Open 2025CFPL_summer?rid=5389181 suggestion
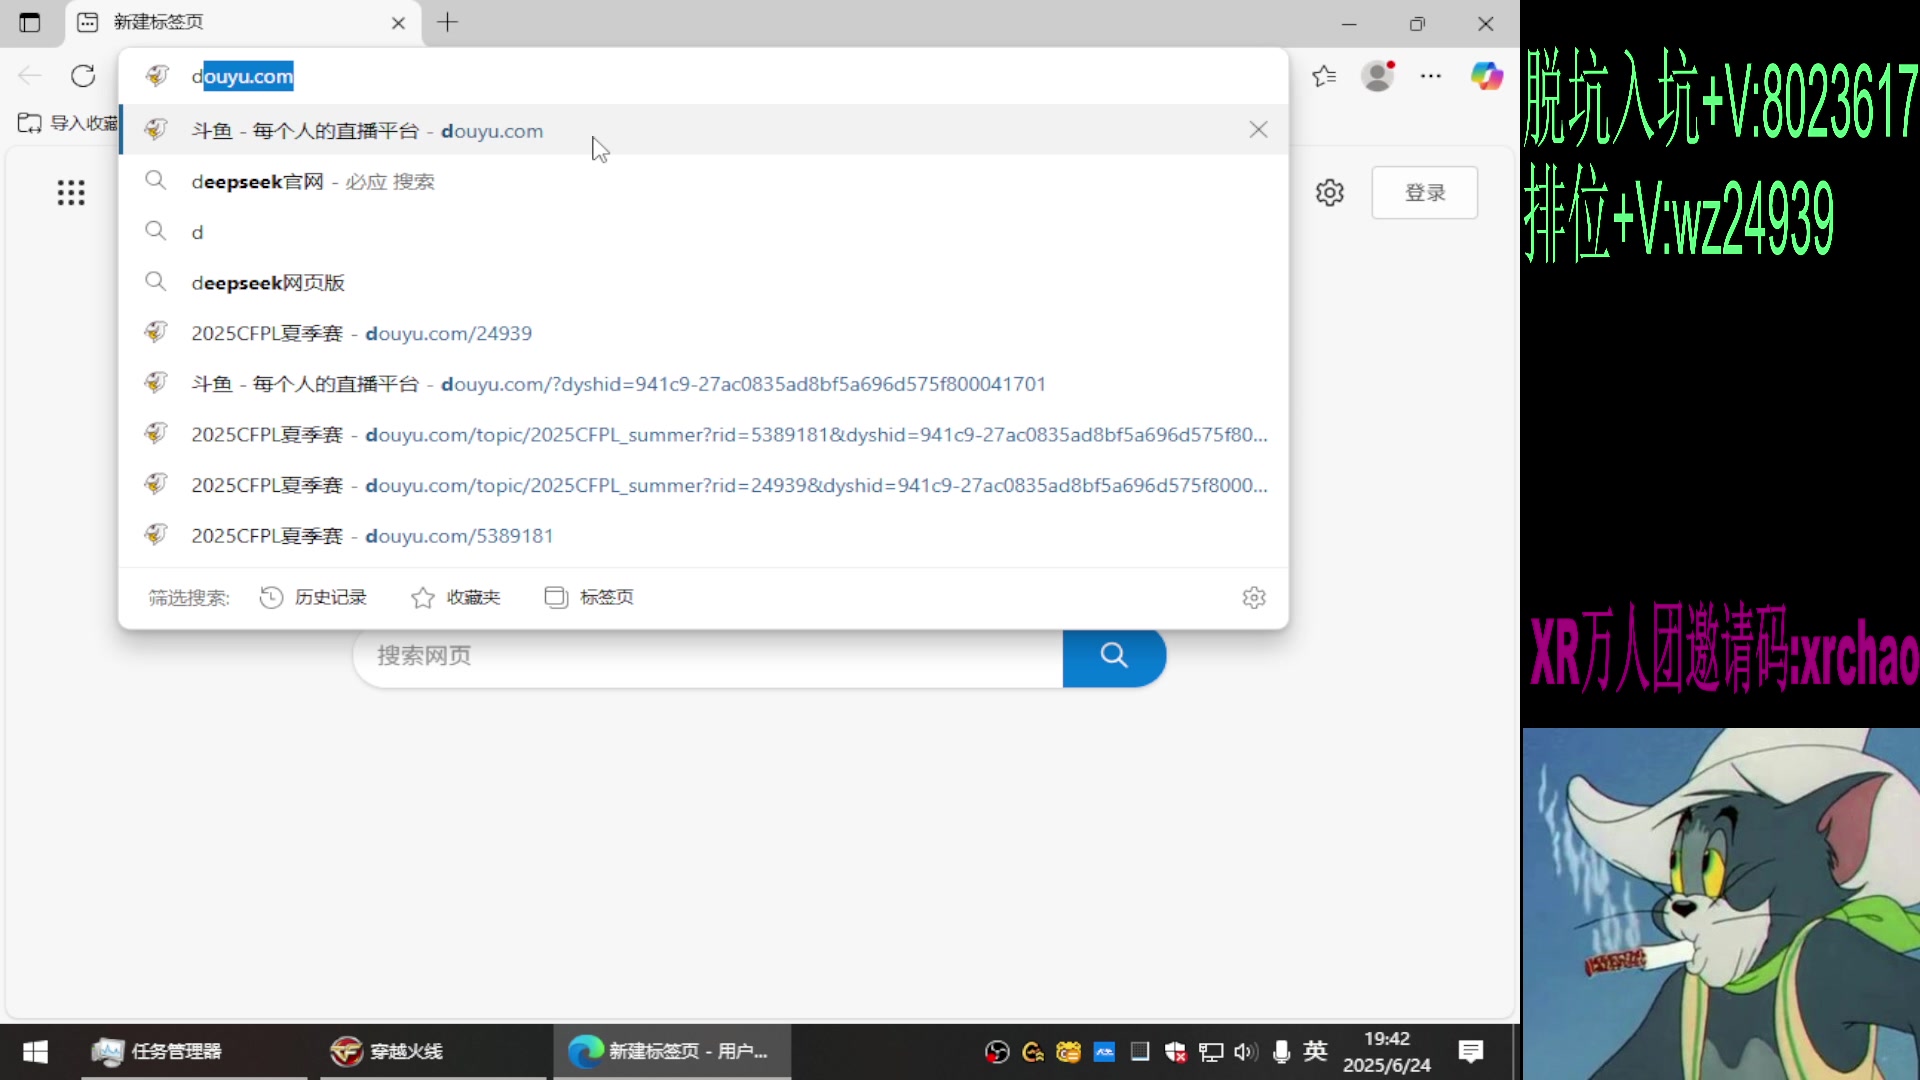 tap(703, 434)
